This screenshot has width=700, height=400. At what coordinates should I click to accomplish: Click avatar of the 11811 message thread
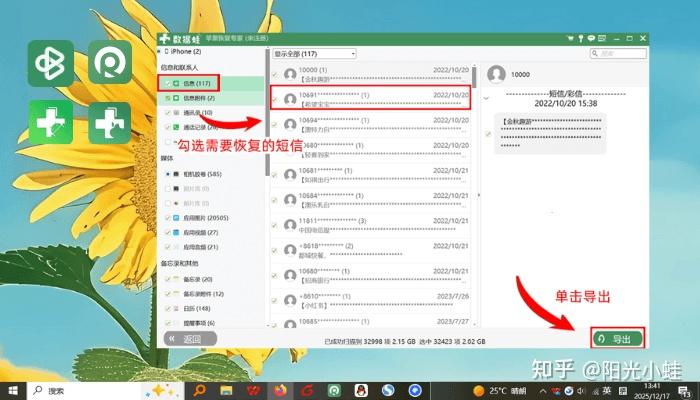click(290, 225)
